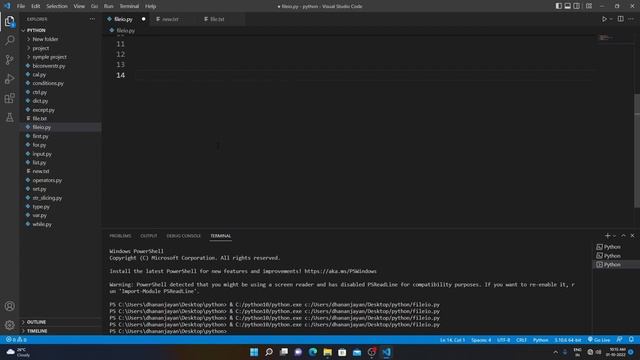640x360 pixels.
Task: Select the highlighted third Python terminal
Action: (616, 265)
